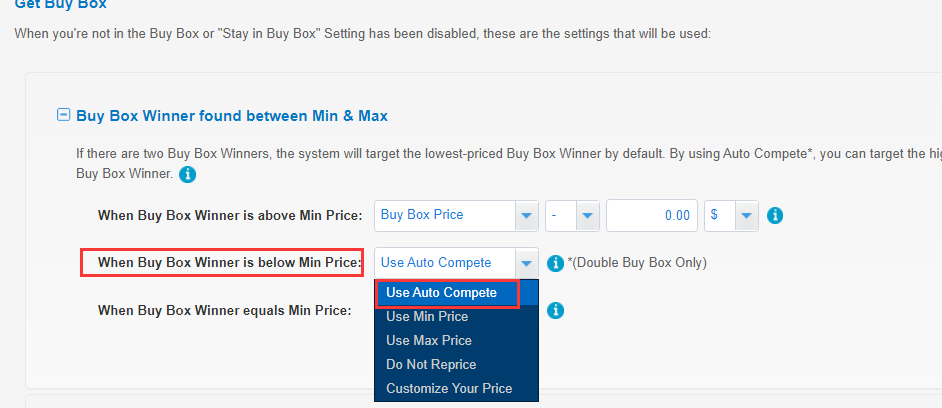Pick Do Not Reprice option
The height and width of the screenshot is (408, 942).
point(431,365)
